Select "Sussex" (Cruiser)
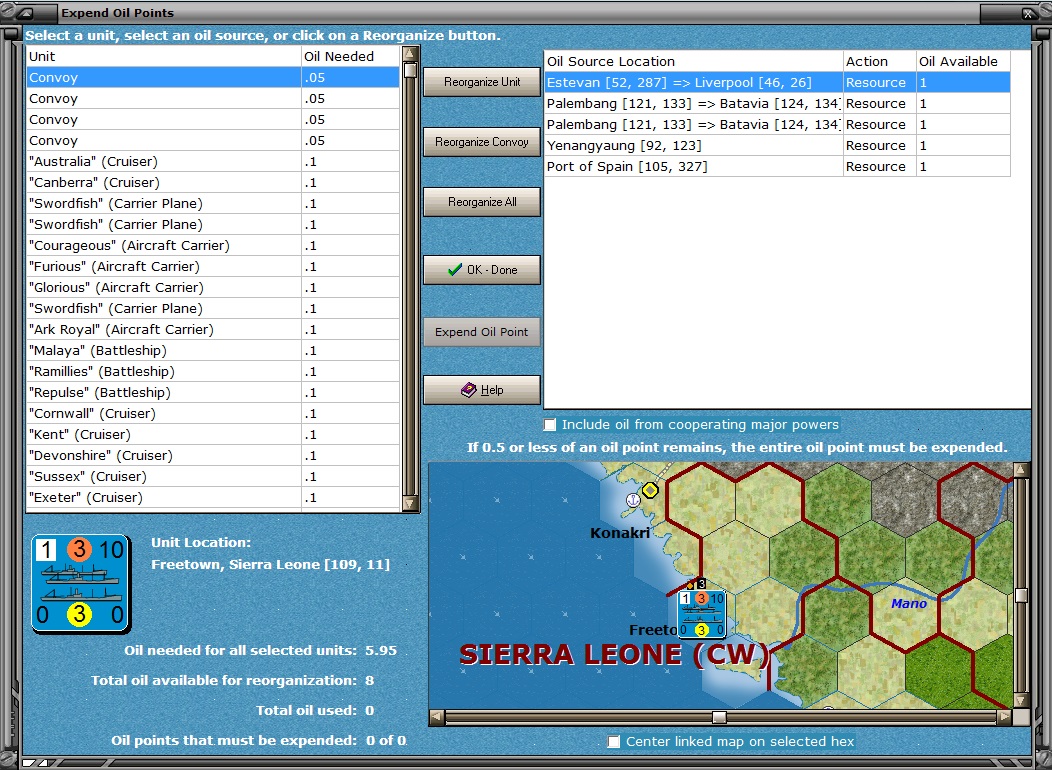This screenshot has height=770, width=1052. tap(213, 476)
